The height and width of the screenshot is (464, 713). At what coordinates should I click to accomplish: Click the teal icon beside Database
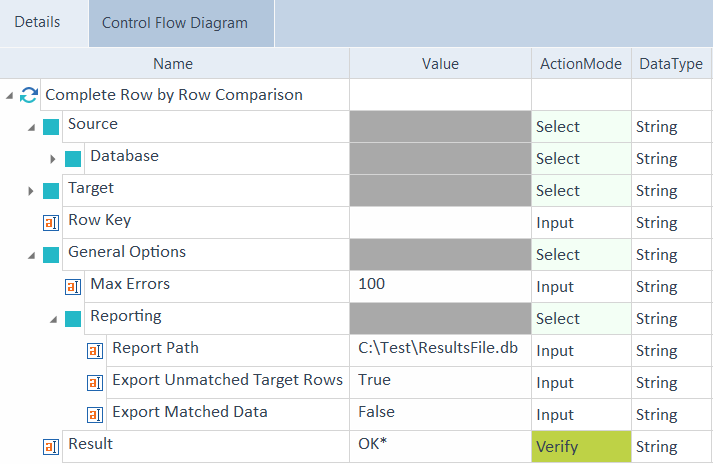(73, 159)
